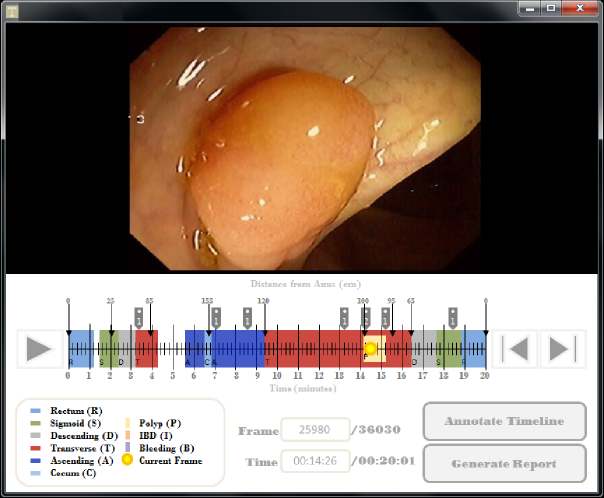The height and width of the screenshot is (498, 604).
Task: Click the Ascending (A) legend color swatch
Action: click(35, 461)
